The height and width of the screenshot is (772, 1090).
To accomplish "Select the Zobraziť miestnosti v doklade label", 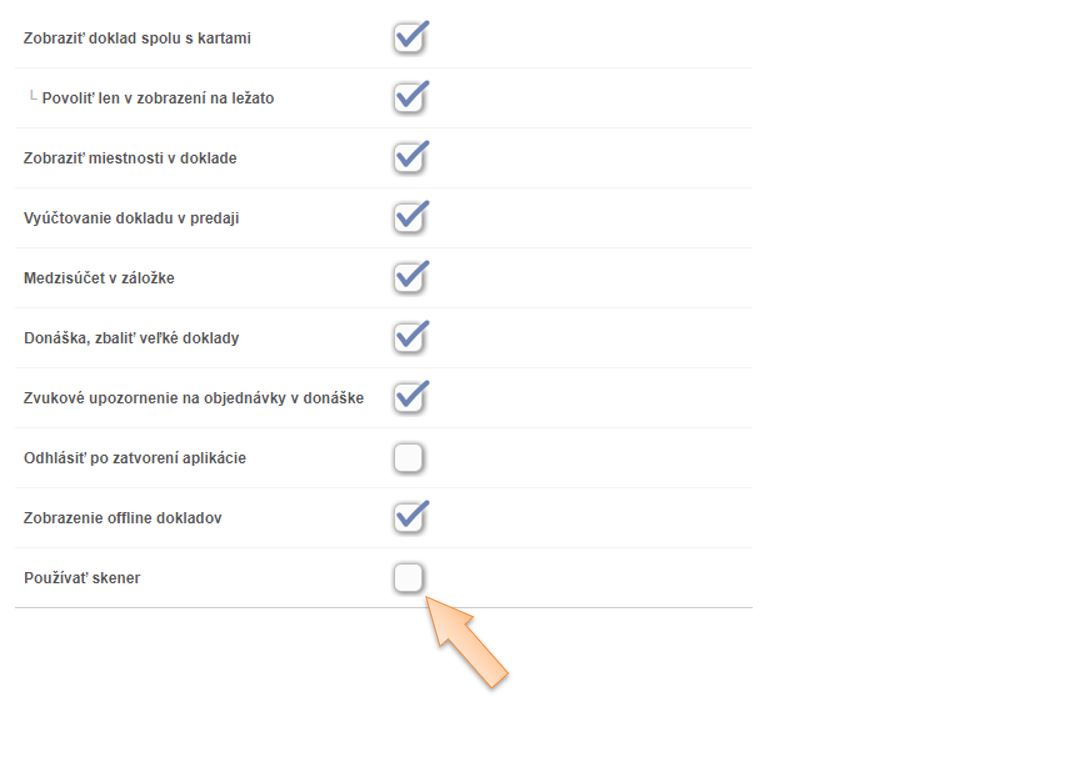I will click(130, 158).
